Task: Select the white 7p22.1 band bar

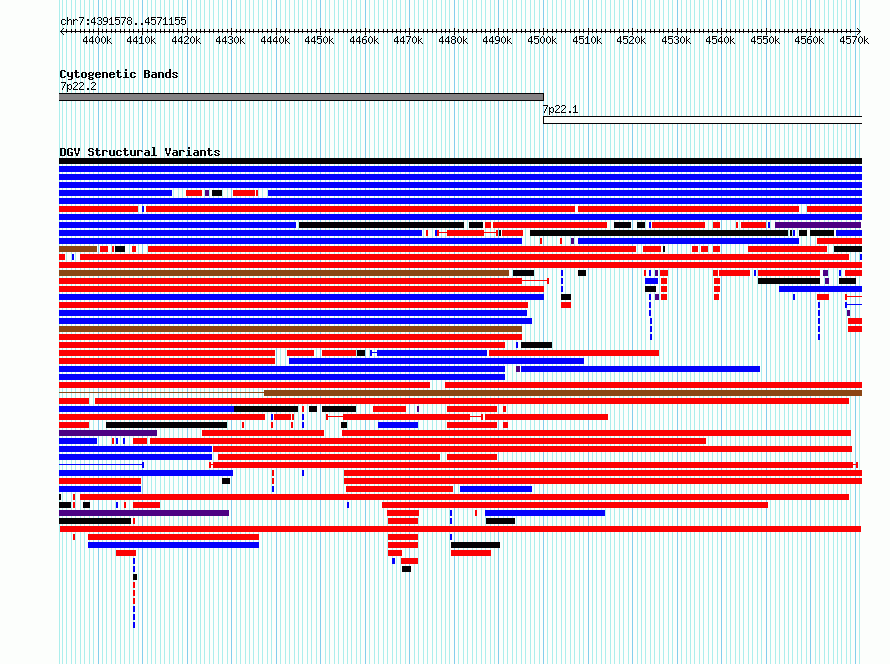Action: (702, 120)
